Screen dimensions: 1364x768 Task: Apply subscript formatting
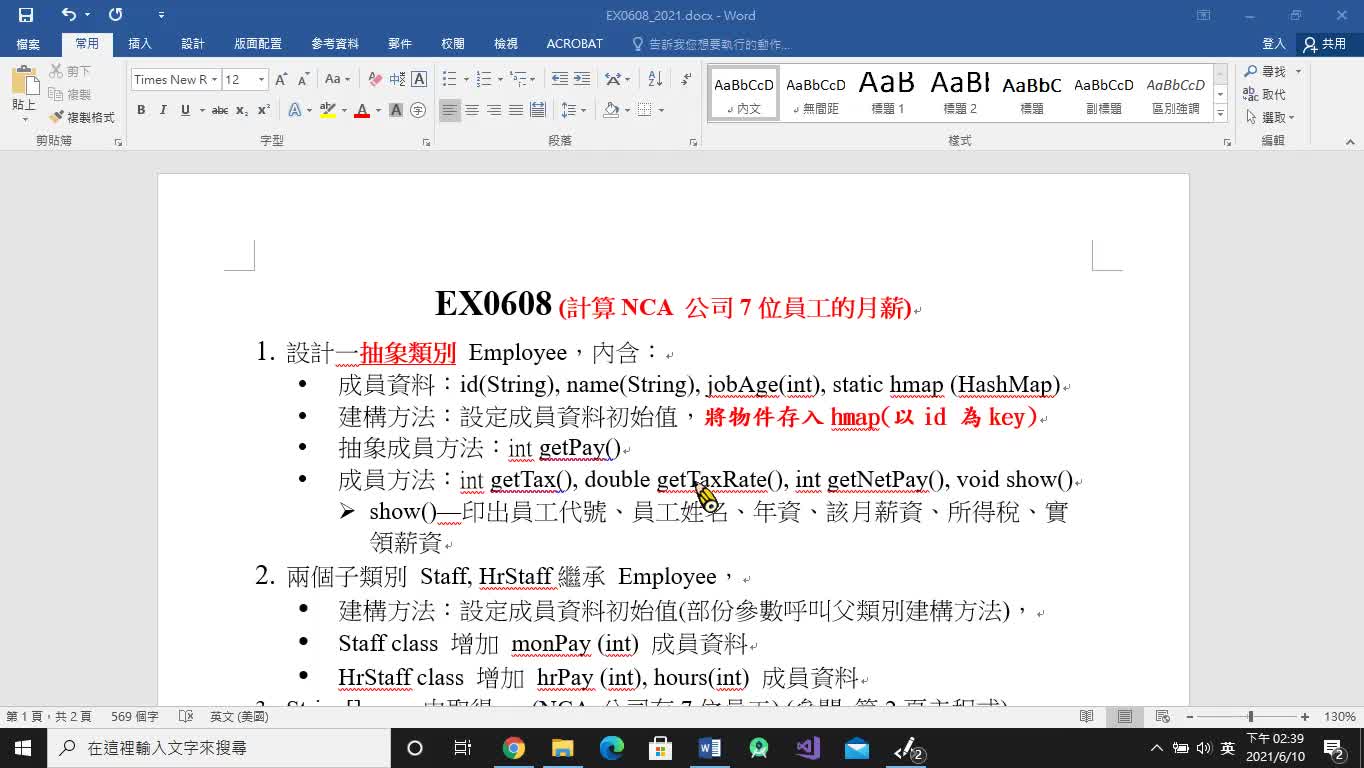click(242, 110)
